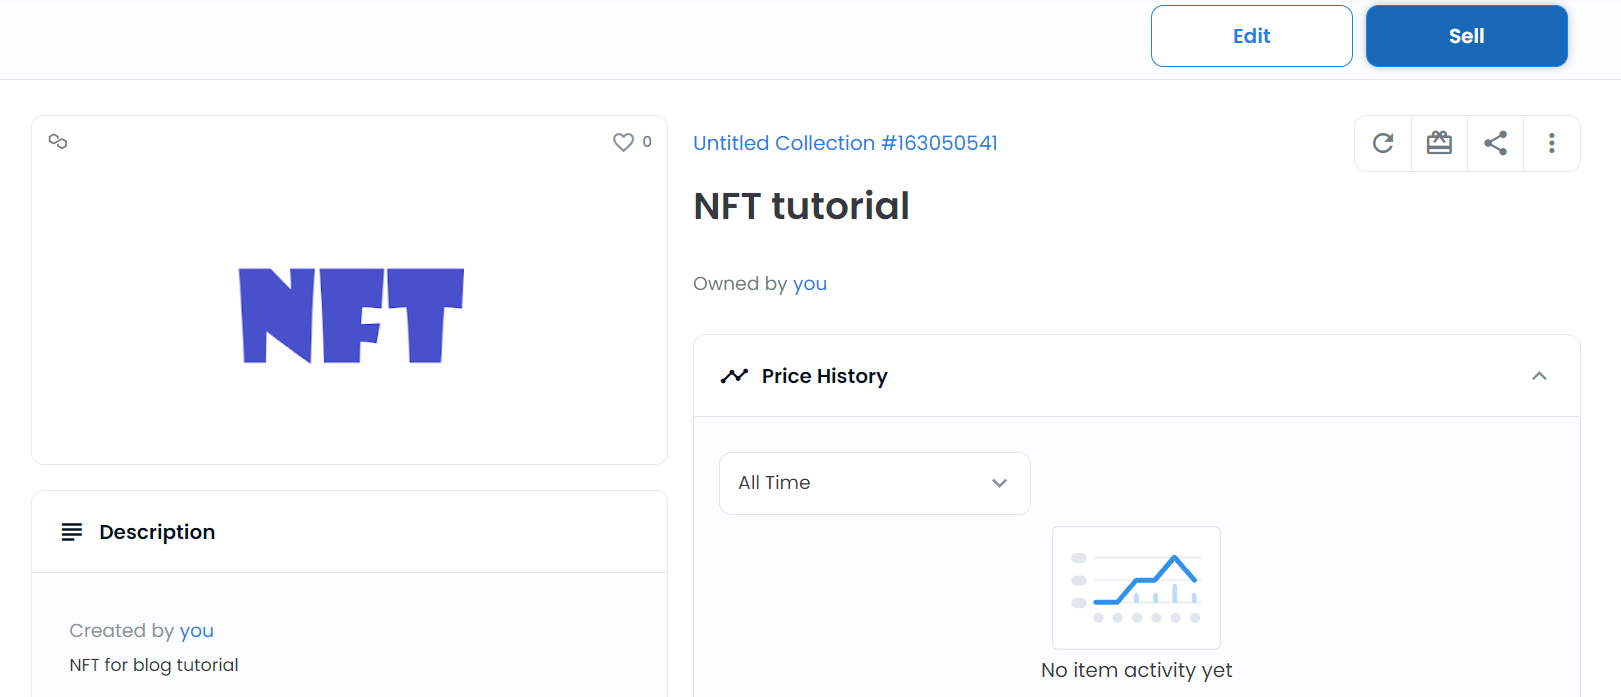The image size is (1621, 697).
Task: Click the Price History header label
Action: click(824, 376)
